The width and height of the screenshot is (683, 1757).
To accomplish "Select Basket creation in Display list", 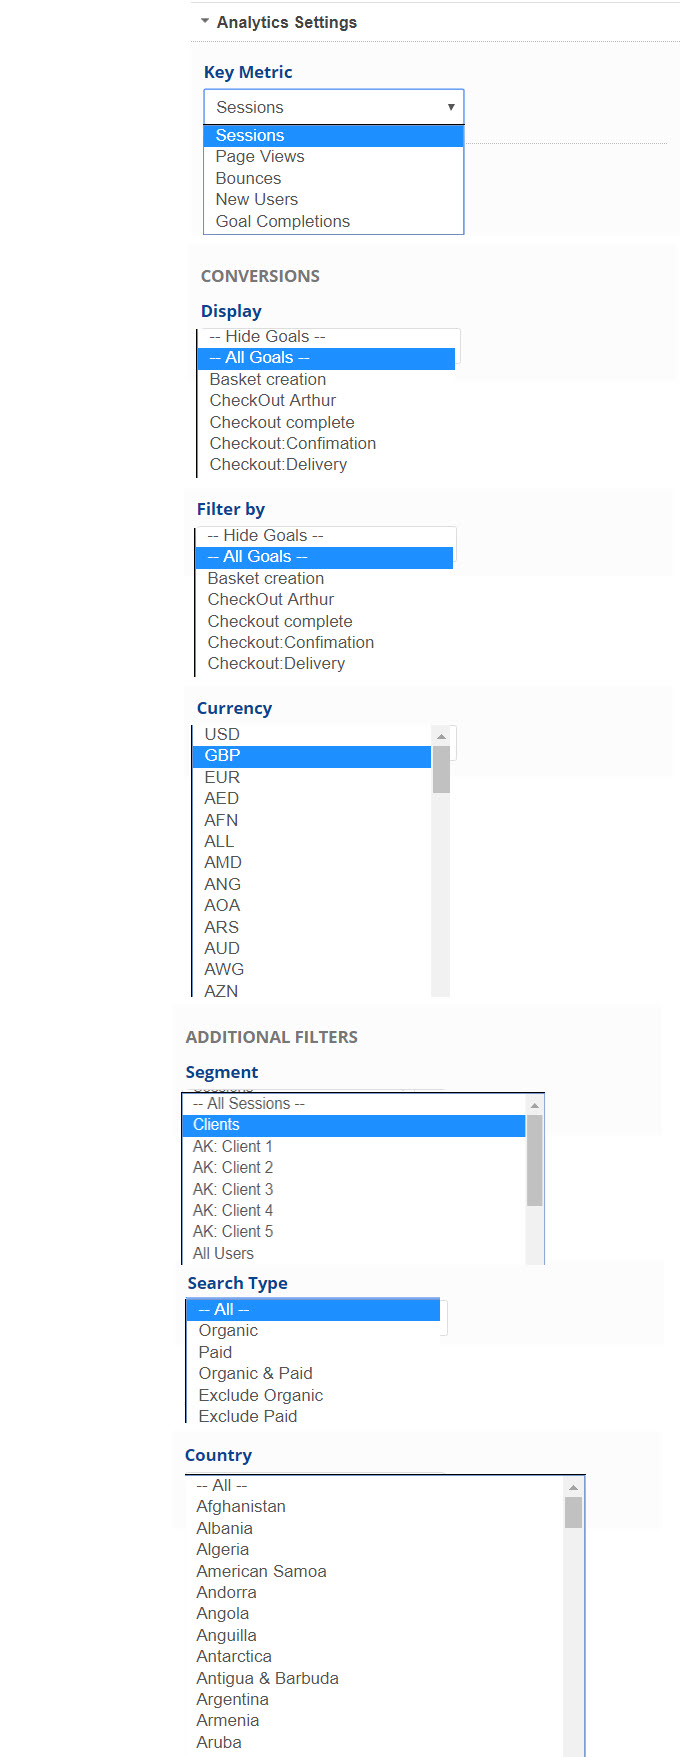I will 268,380.
